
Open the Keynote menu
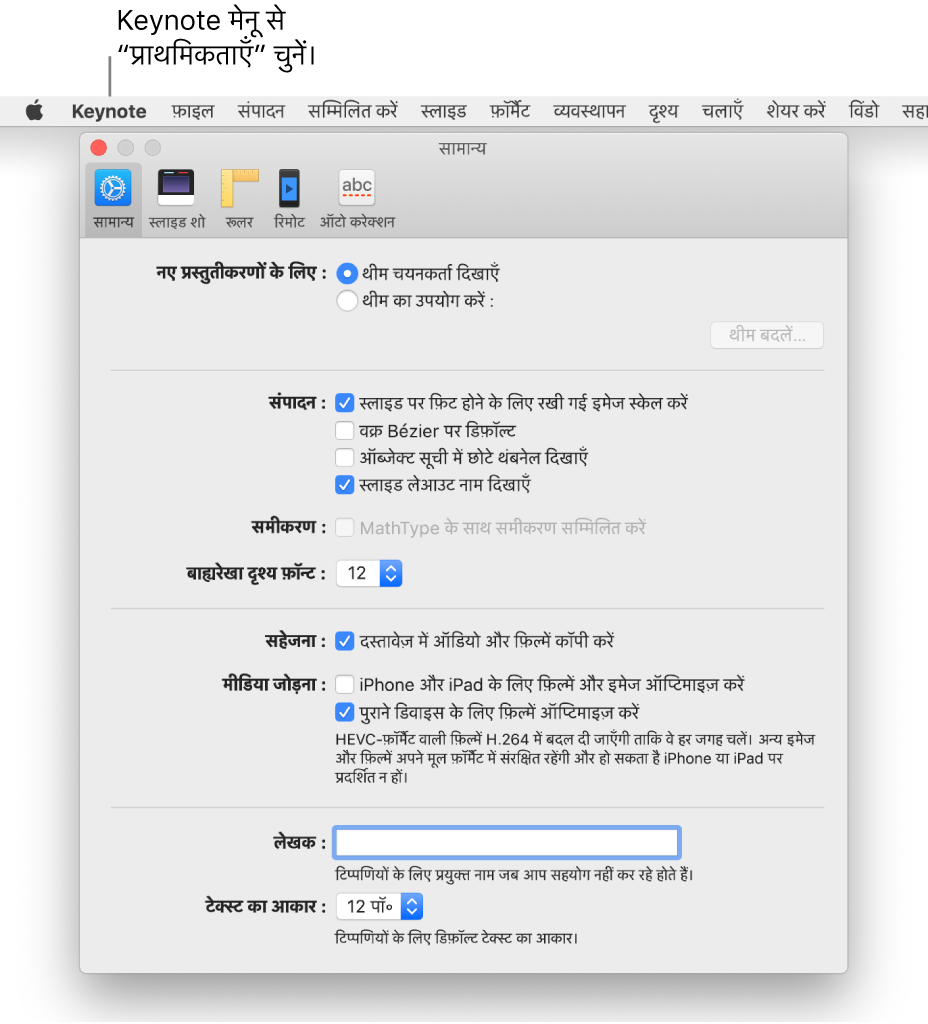click(x=109, y=111)
